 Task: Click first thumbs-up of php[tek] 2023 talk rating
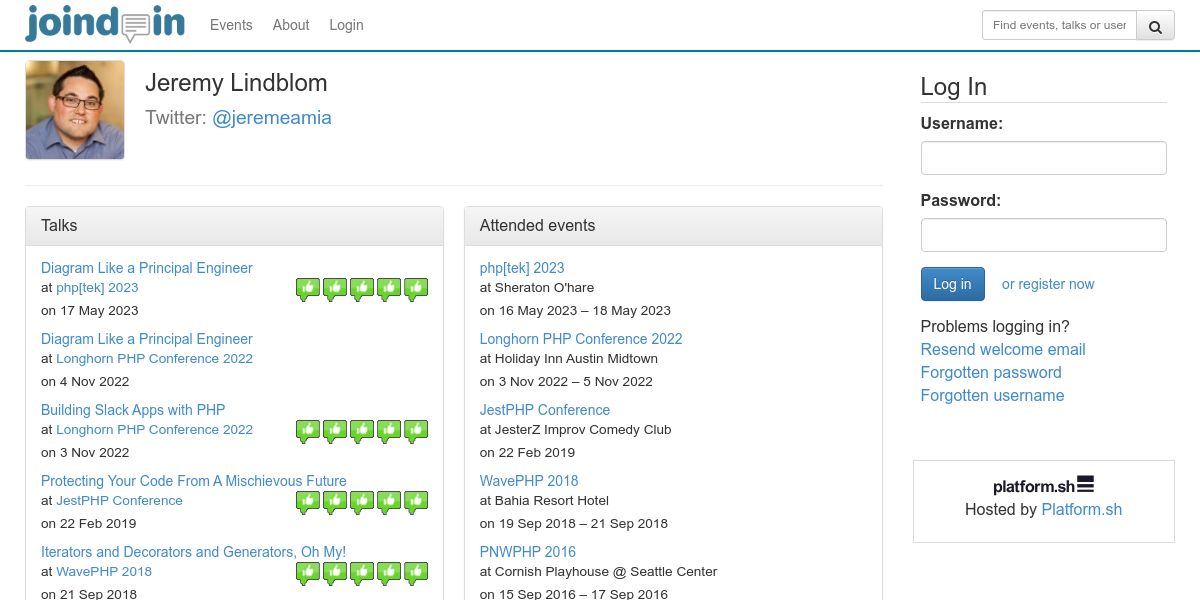pyautogui.click(x=308, y=289)
